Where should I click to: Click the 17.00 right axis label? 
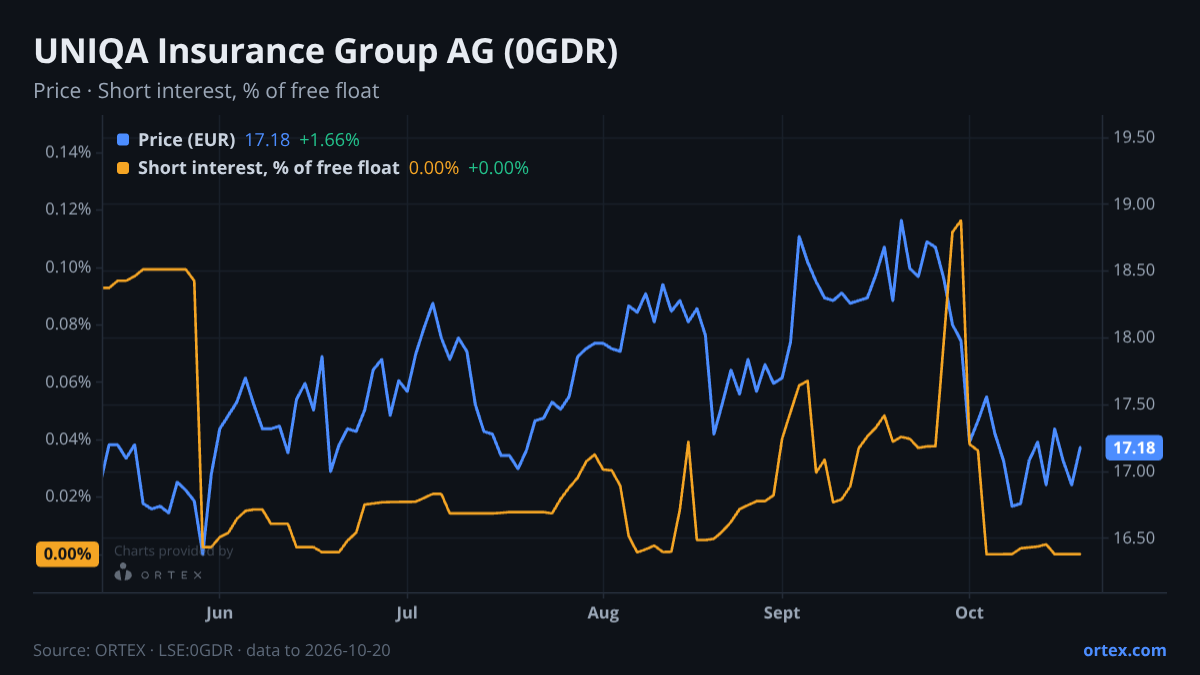click(x=1134, y=471)
